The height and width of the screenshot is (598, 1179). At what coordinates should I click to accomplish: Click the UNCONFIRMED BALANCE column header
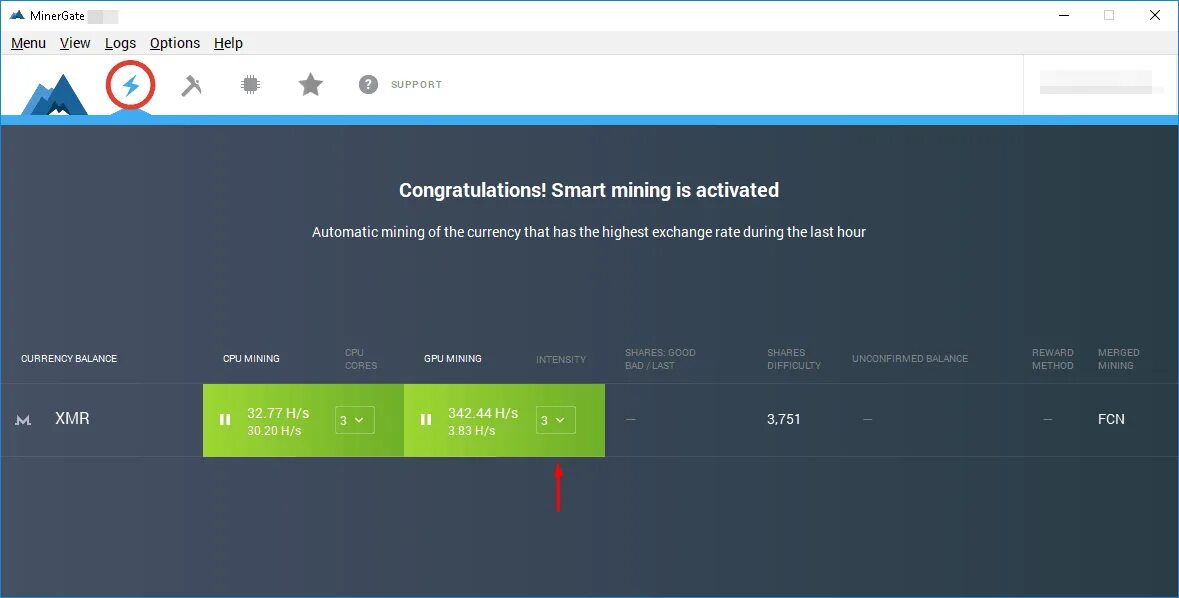pyautogui.click(x=910, y=358)
